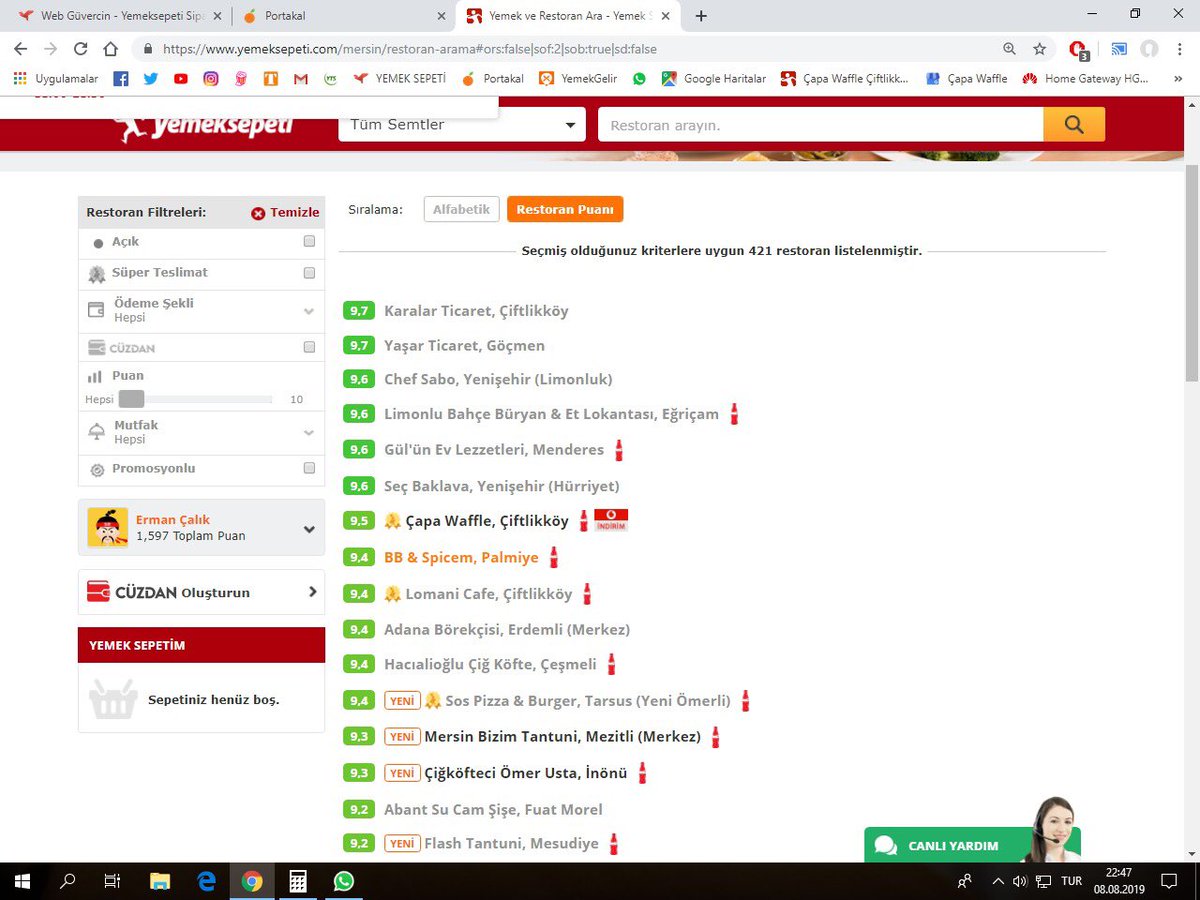The image size is (1200, 900).
Task: Click the red extension icon with badge
Action: click(1078, 49)
